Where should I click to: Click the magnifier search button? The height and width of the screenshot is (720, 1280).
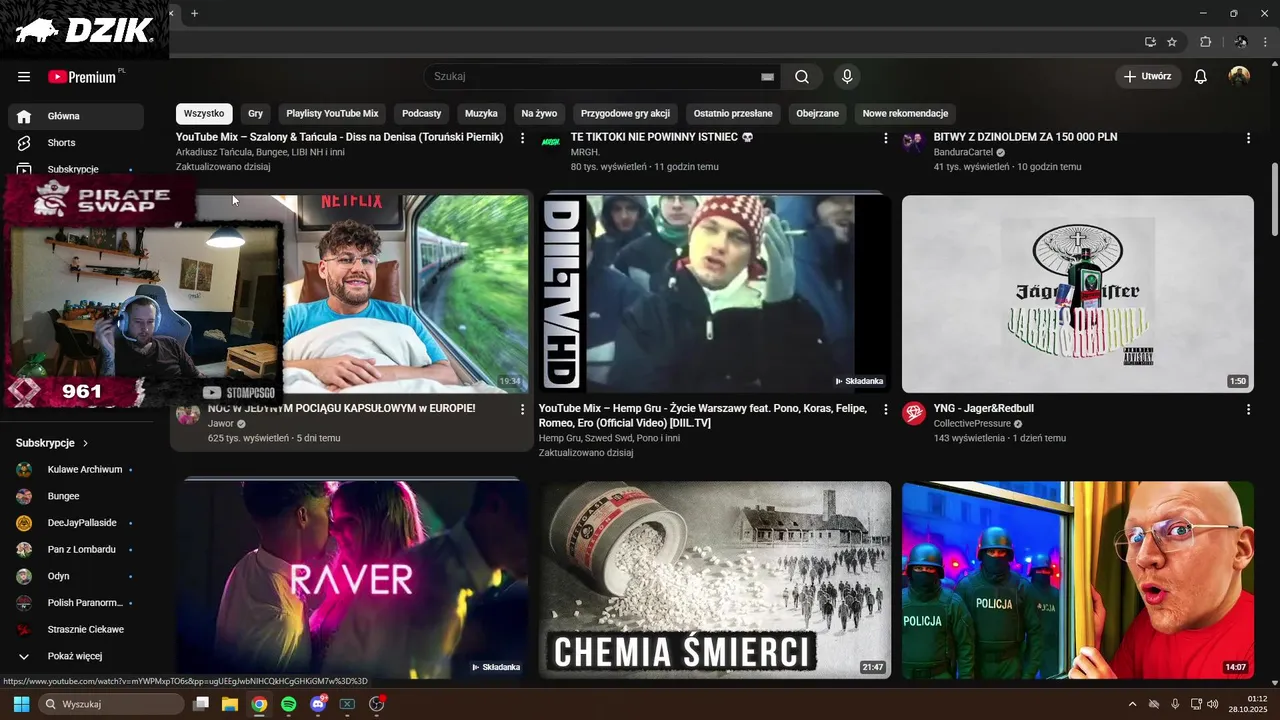point(802,77)
